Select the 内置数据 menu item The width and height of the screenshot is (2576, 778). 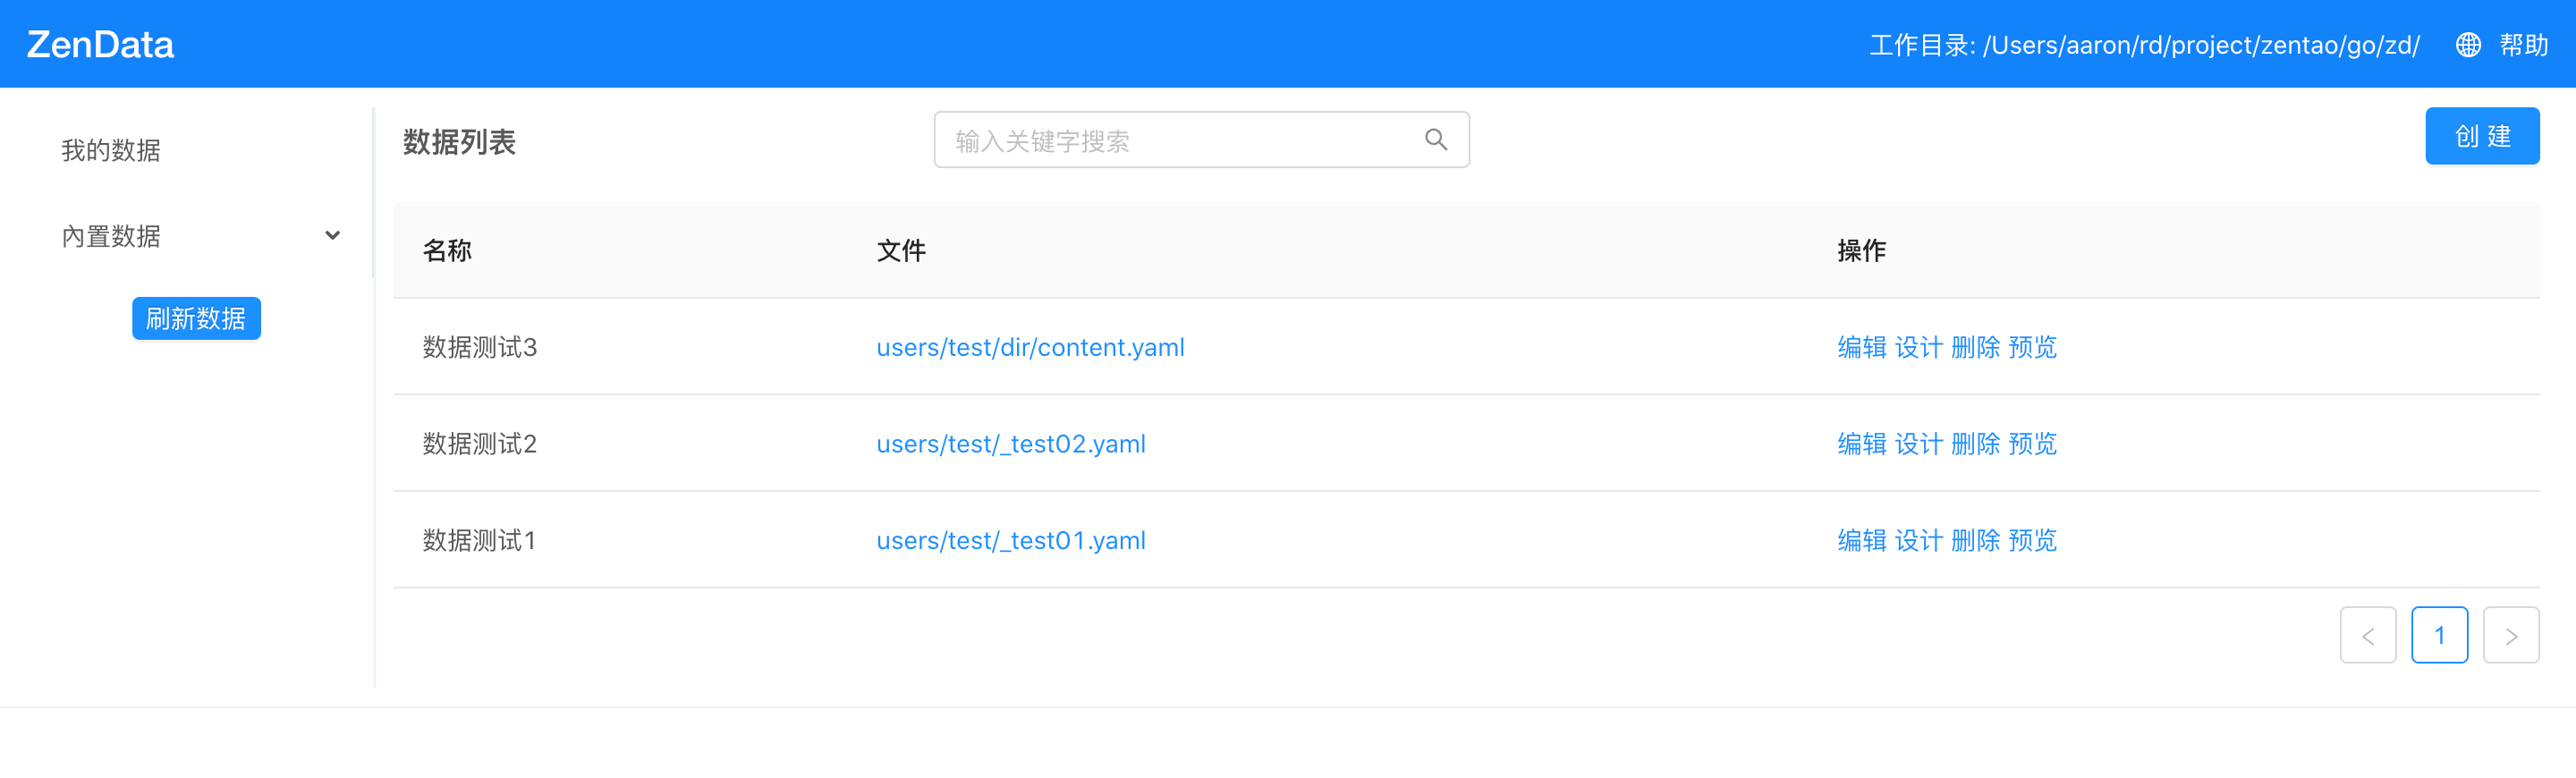(111, 236)
